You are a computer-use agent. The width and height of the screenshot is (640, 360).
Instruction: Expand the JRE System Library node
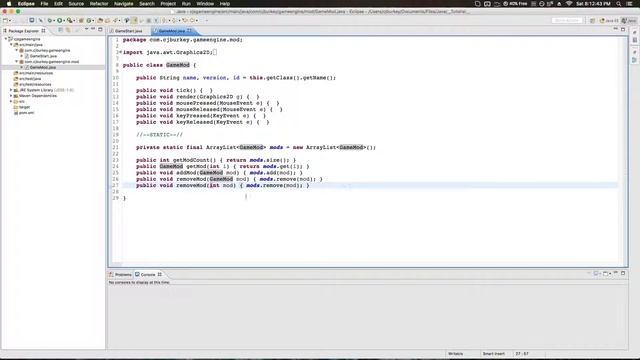coord(11,90)
